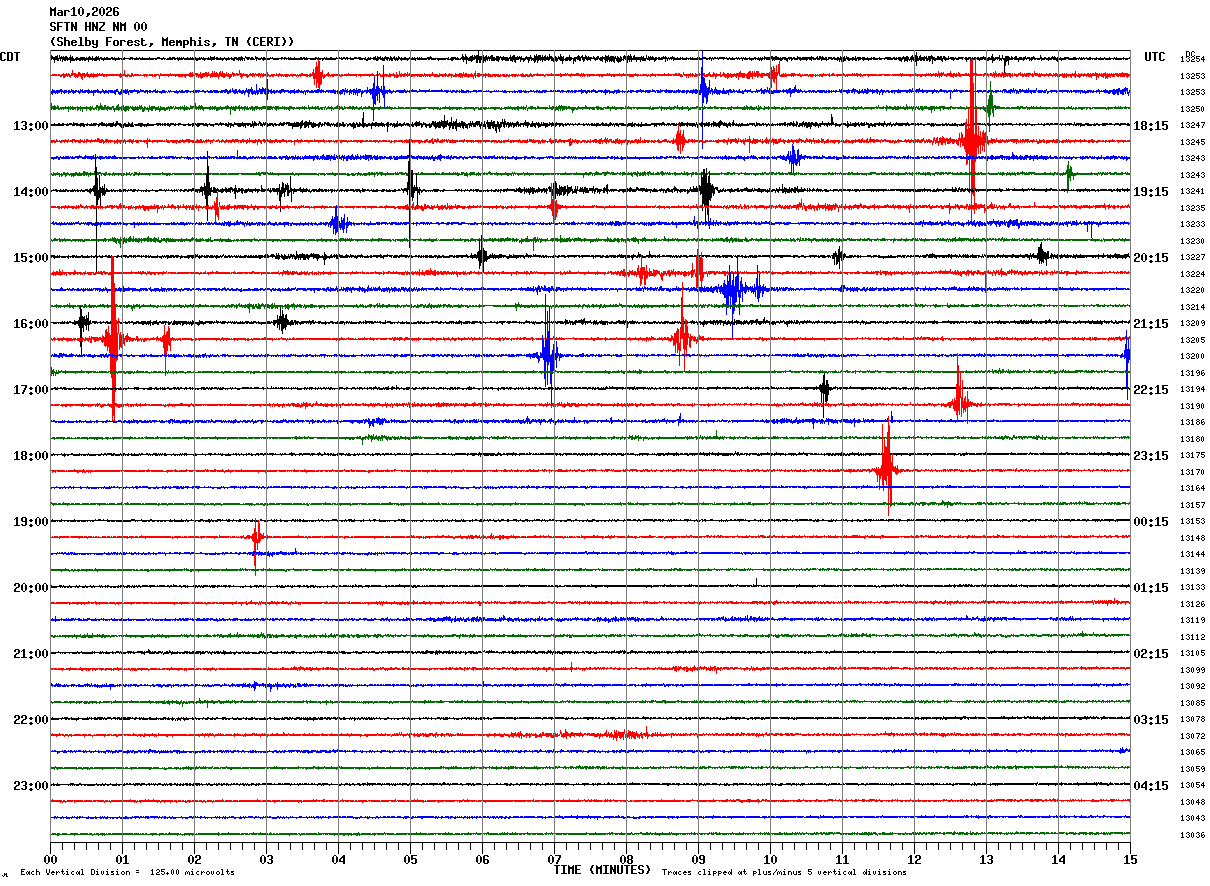Click the date text 'Mar10,2026'
This screenshot has width=1210, height=886.
point(84,12)
